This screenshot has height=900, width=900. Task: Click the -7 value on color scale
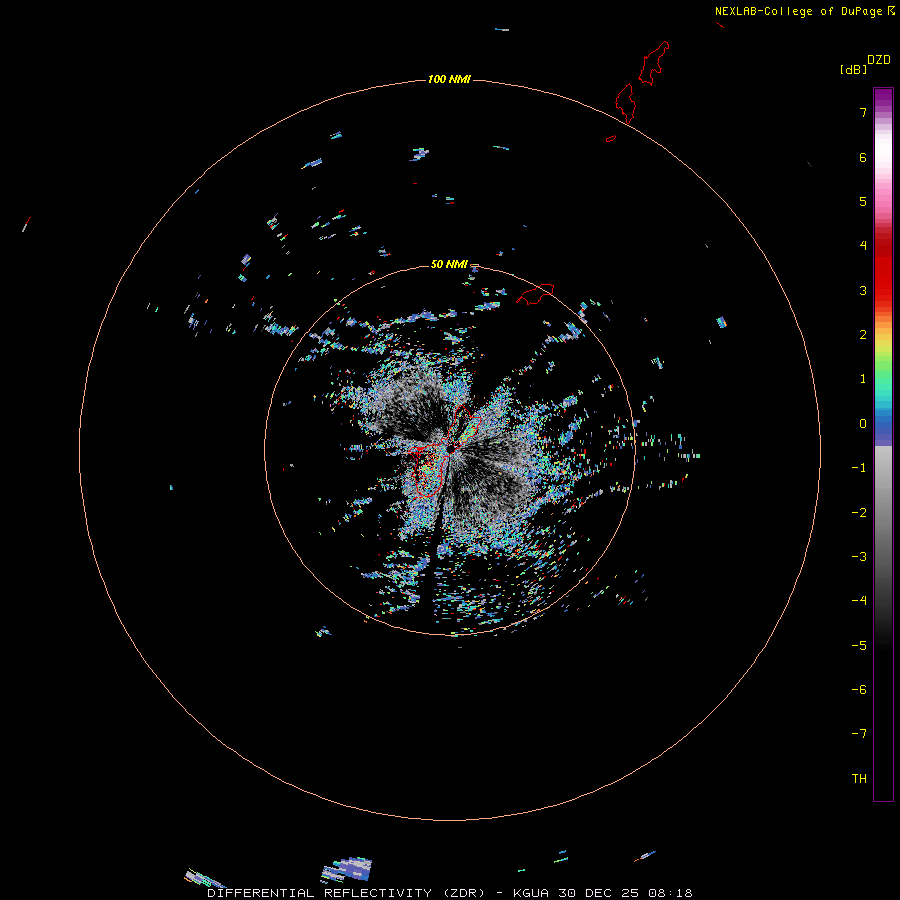point(859,734)
